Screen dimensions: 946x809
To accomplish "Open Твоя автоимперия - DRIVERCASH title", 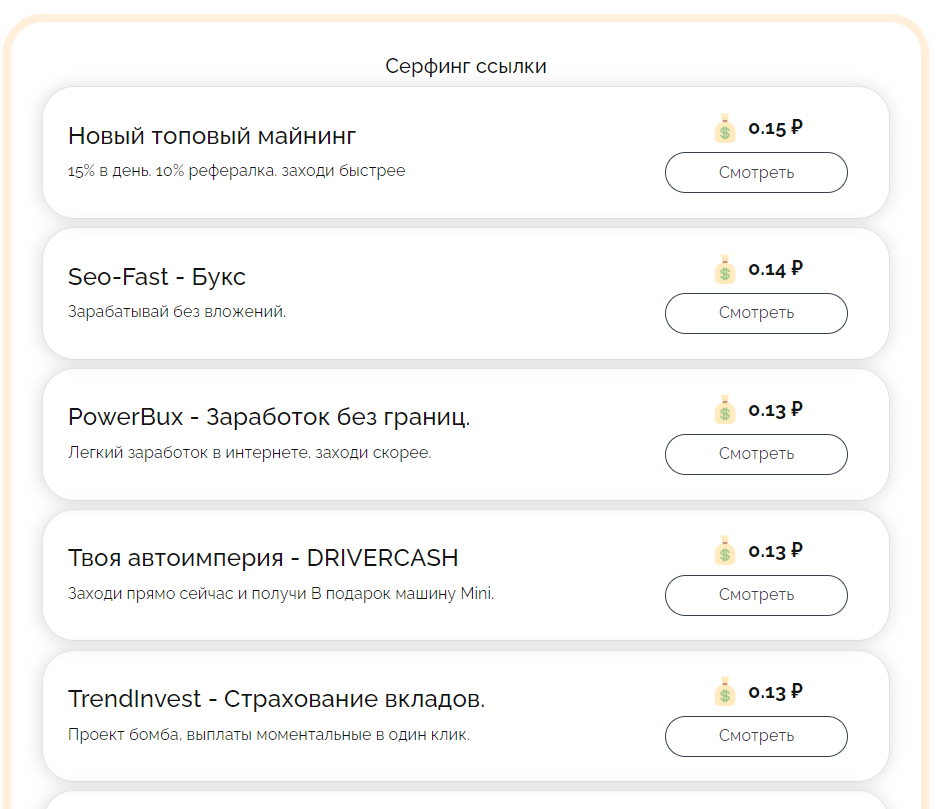I will [263, 559].
